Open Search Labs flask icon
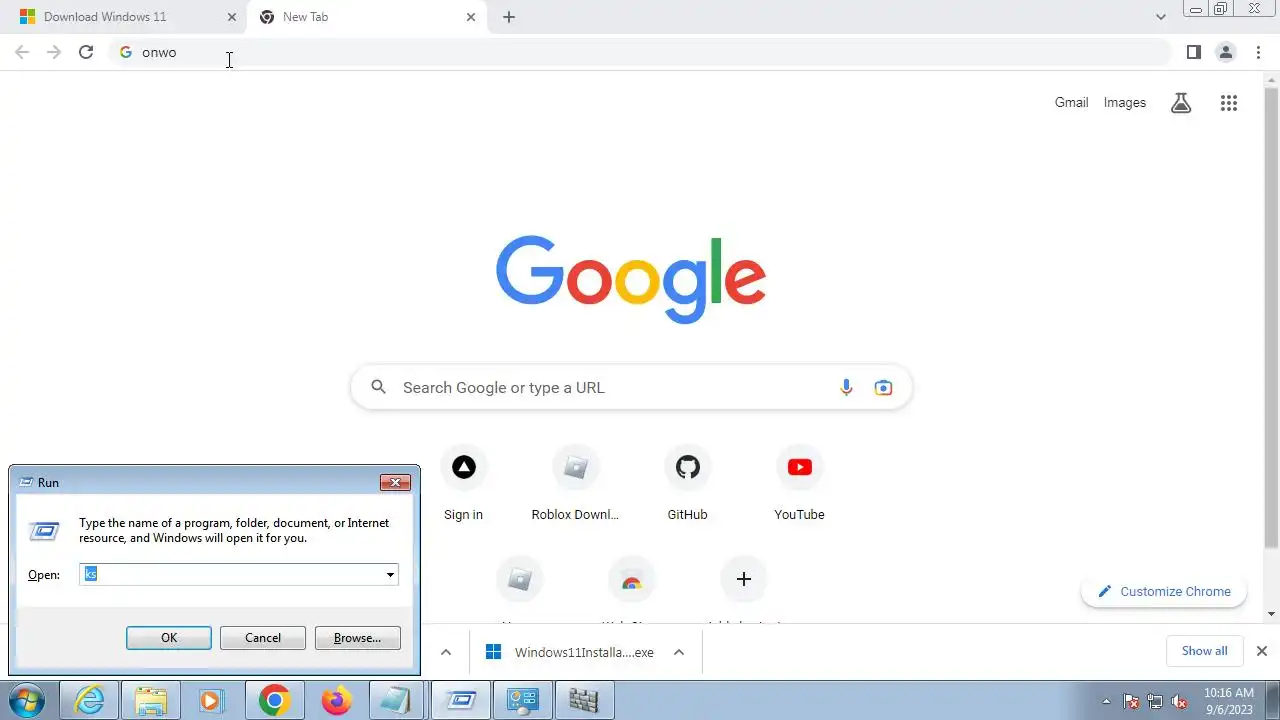The height and width of the screenshot is (720, 1280). (1181, 102)
